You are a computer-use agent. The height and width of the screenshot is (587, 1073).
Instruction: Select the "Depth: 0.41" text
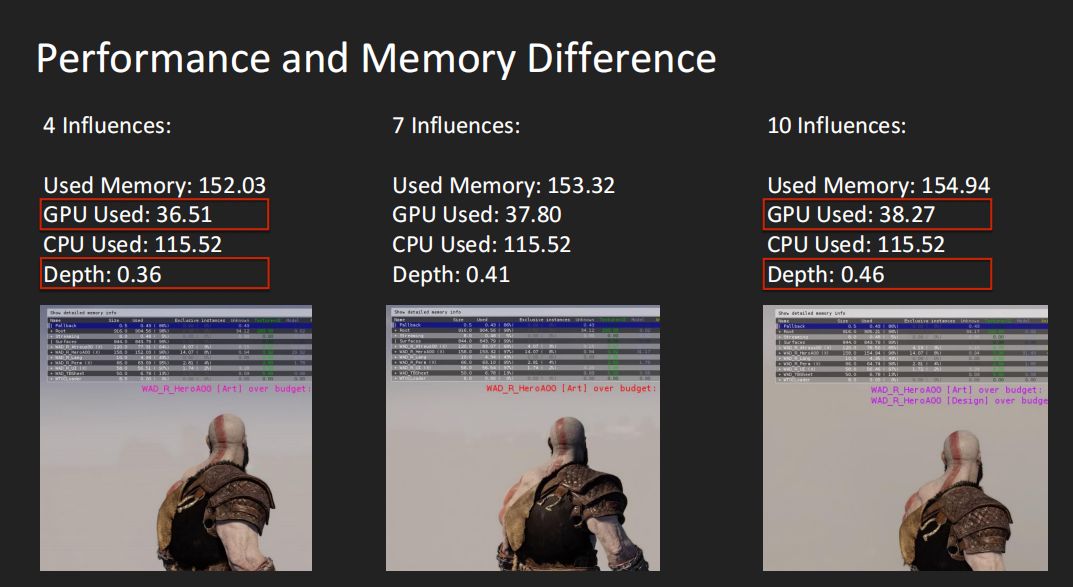(451, 275)
